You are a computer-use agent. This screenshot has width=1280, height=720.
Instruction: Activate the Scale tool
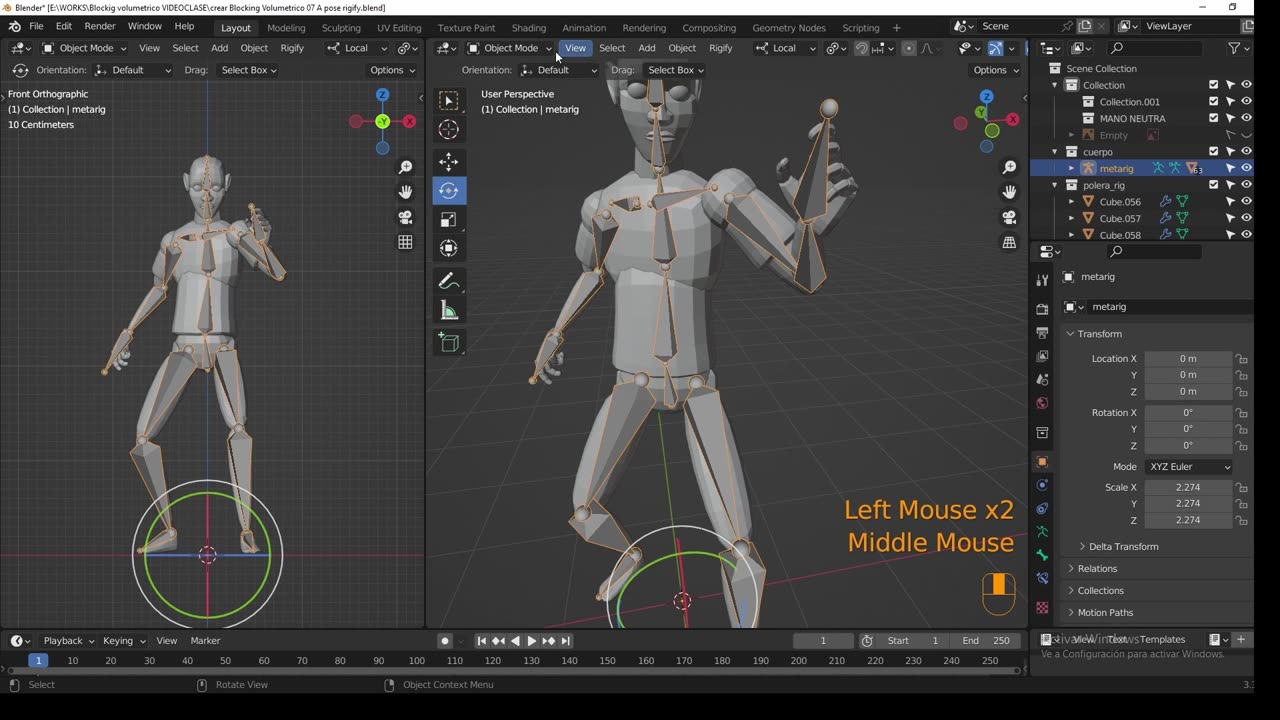click(449, 220)
